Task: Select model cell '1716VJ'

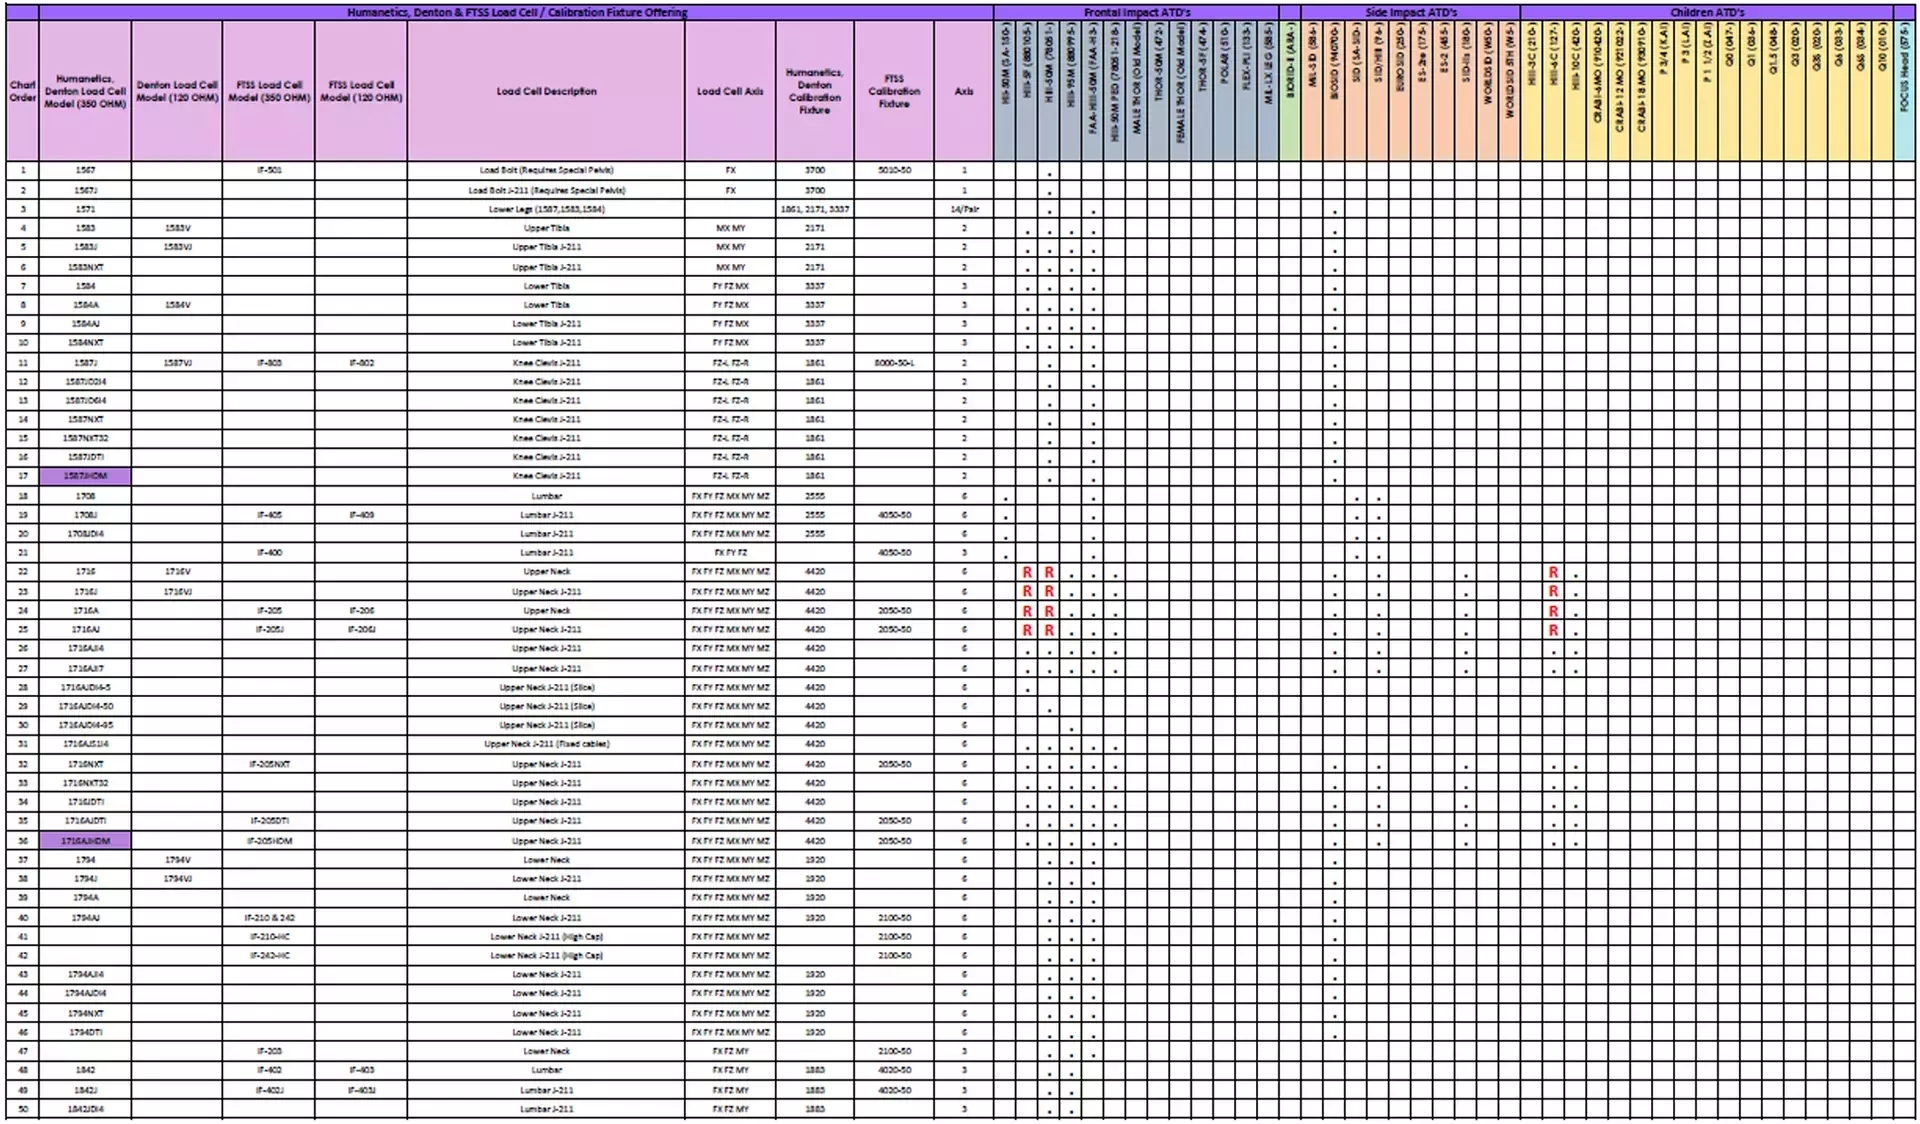Action: (x=177, y=592)
